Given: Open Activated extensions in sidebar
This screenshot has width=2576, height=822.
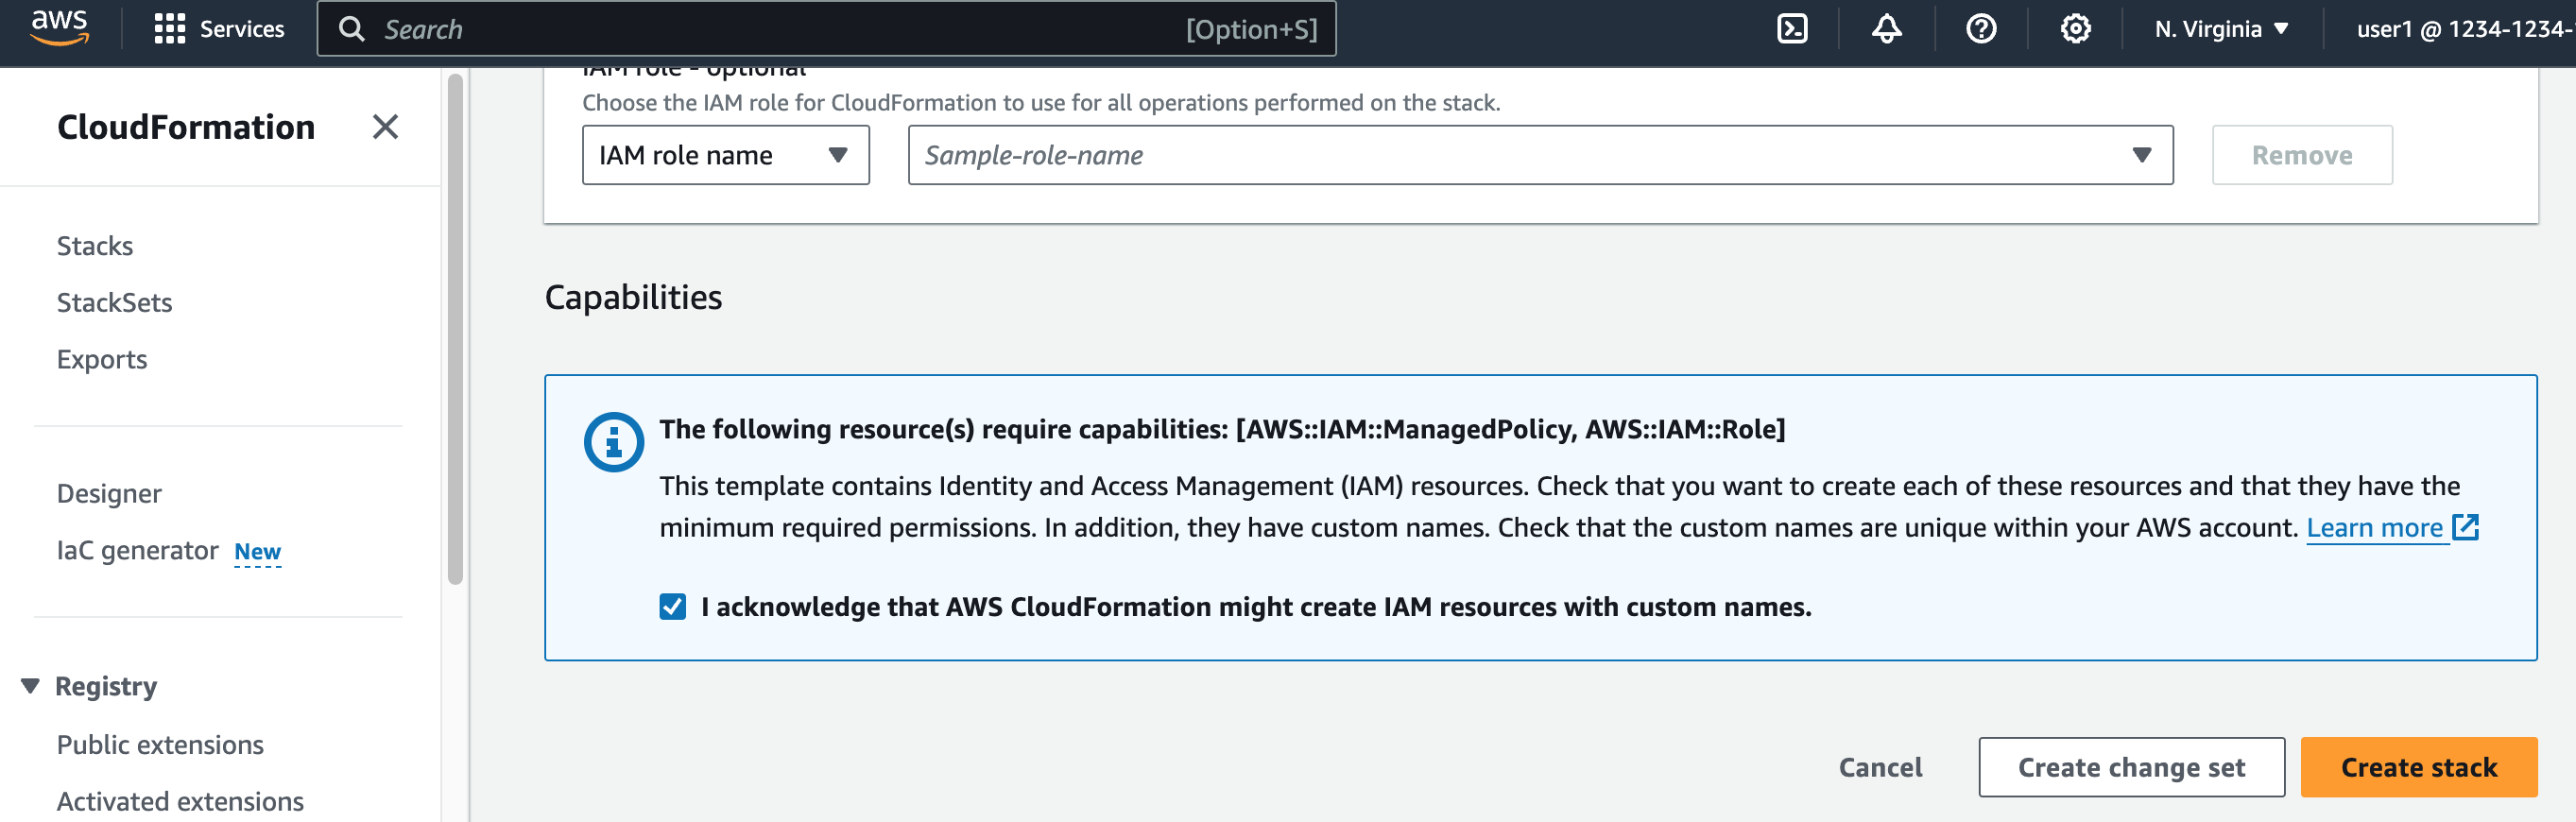Looking at the screenshot, I should point(180,802).
